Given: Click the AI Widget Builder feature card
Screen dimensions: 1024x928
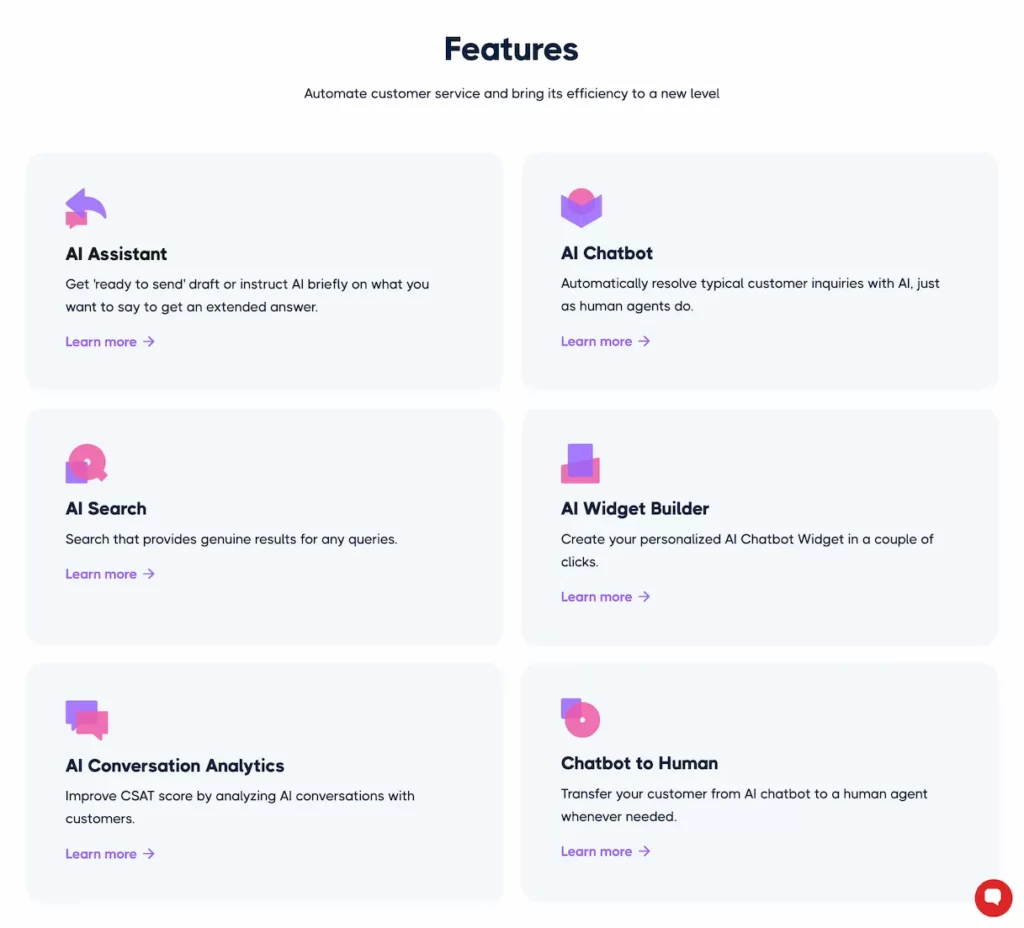Looking at the screenshot, I should pyautogui.click(x=760, y=527).
